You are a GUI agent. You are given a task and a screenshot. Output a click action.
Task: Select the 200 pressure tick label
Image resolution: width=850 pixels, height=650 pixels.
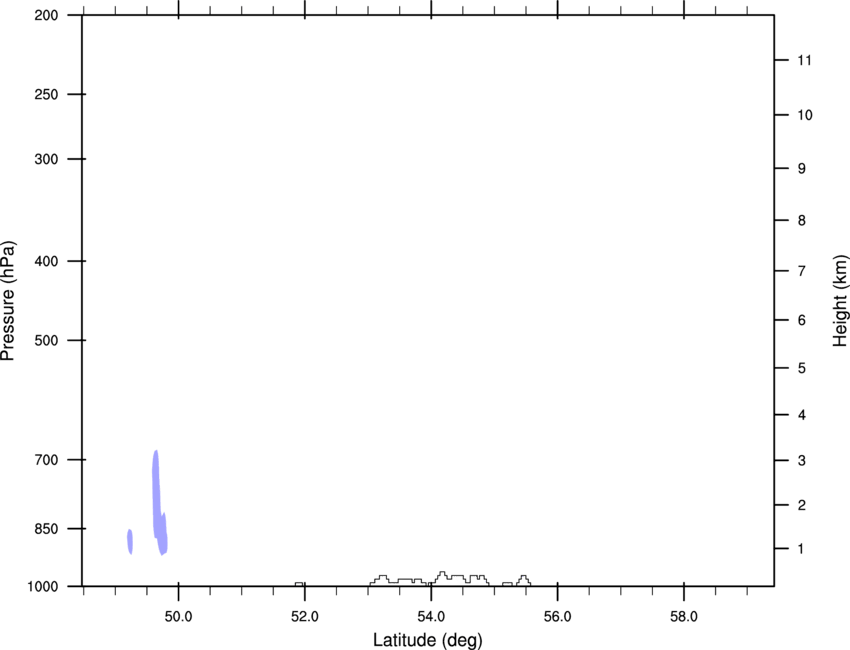coord(46,15)
